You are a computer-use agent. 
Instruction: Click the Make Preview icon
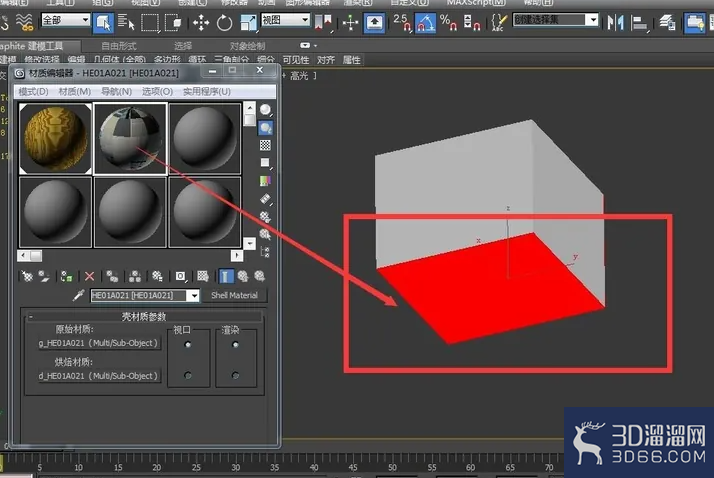265,198
